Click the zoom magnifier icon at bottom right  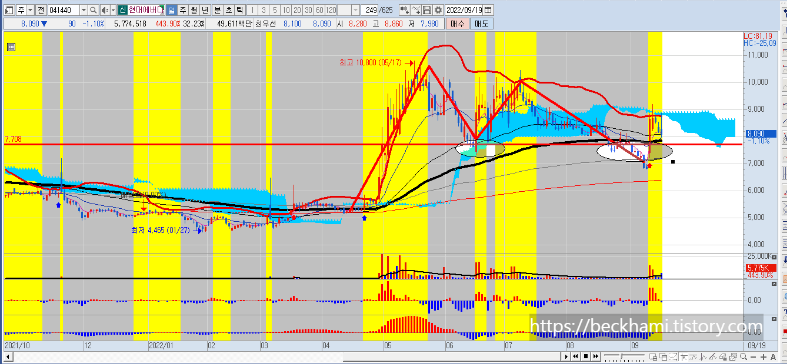(x=743, y=357)
